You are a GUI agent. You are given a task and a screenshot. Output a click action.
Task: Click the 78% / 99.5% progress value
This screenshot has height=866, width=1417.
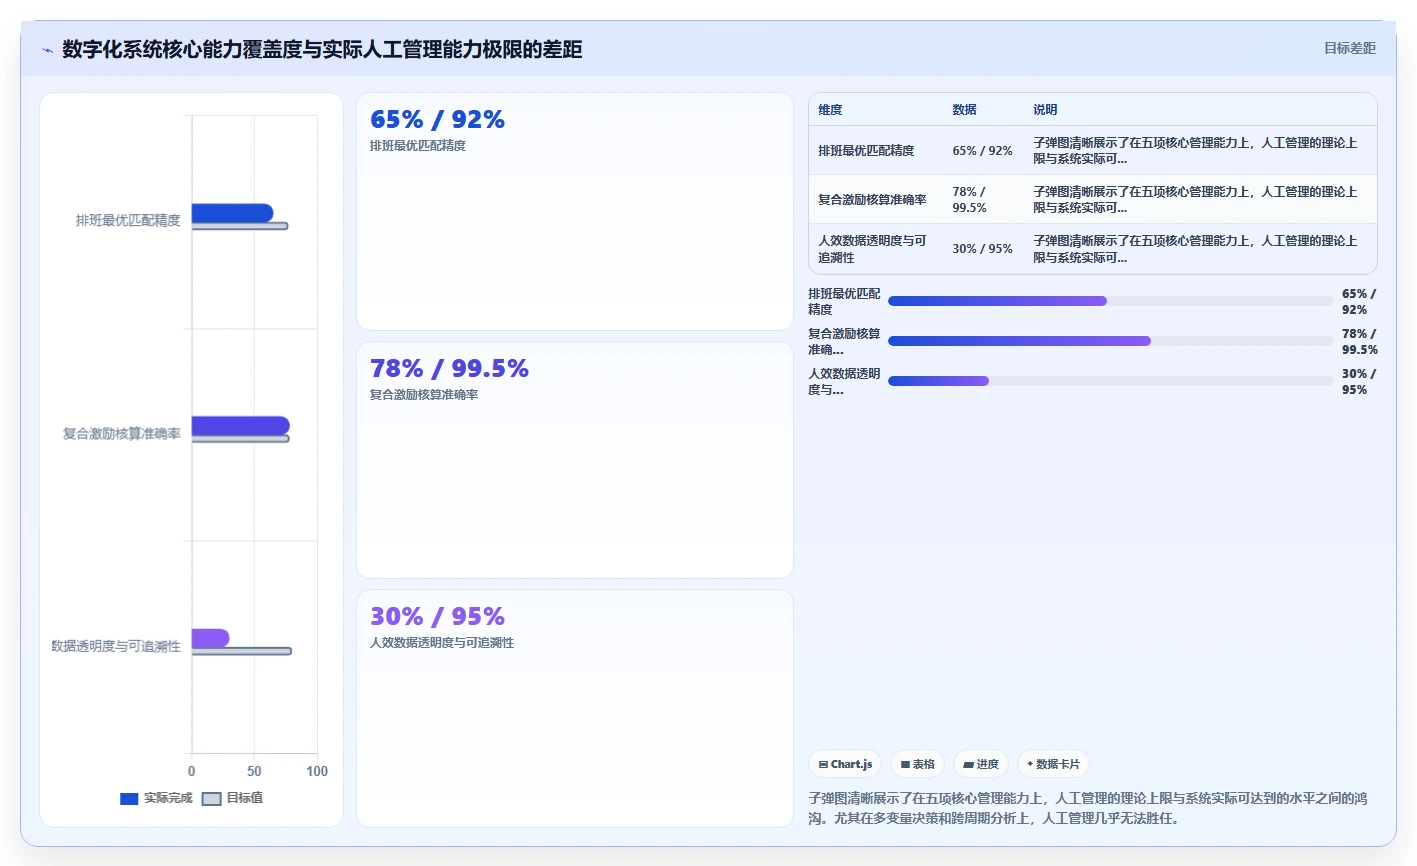[x=1360, y=342]
